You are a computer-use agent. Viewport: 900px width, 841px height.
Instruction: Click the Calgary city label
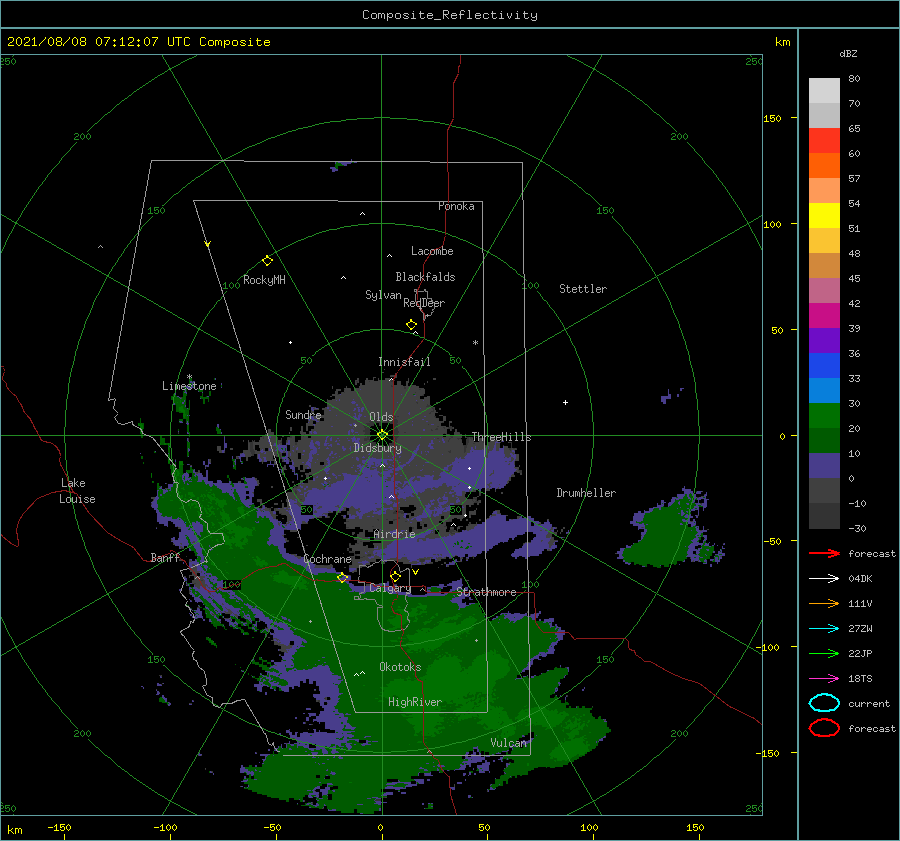(390, 588)
